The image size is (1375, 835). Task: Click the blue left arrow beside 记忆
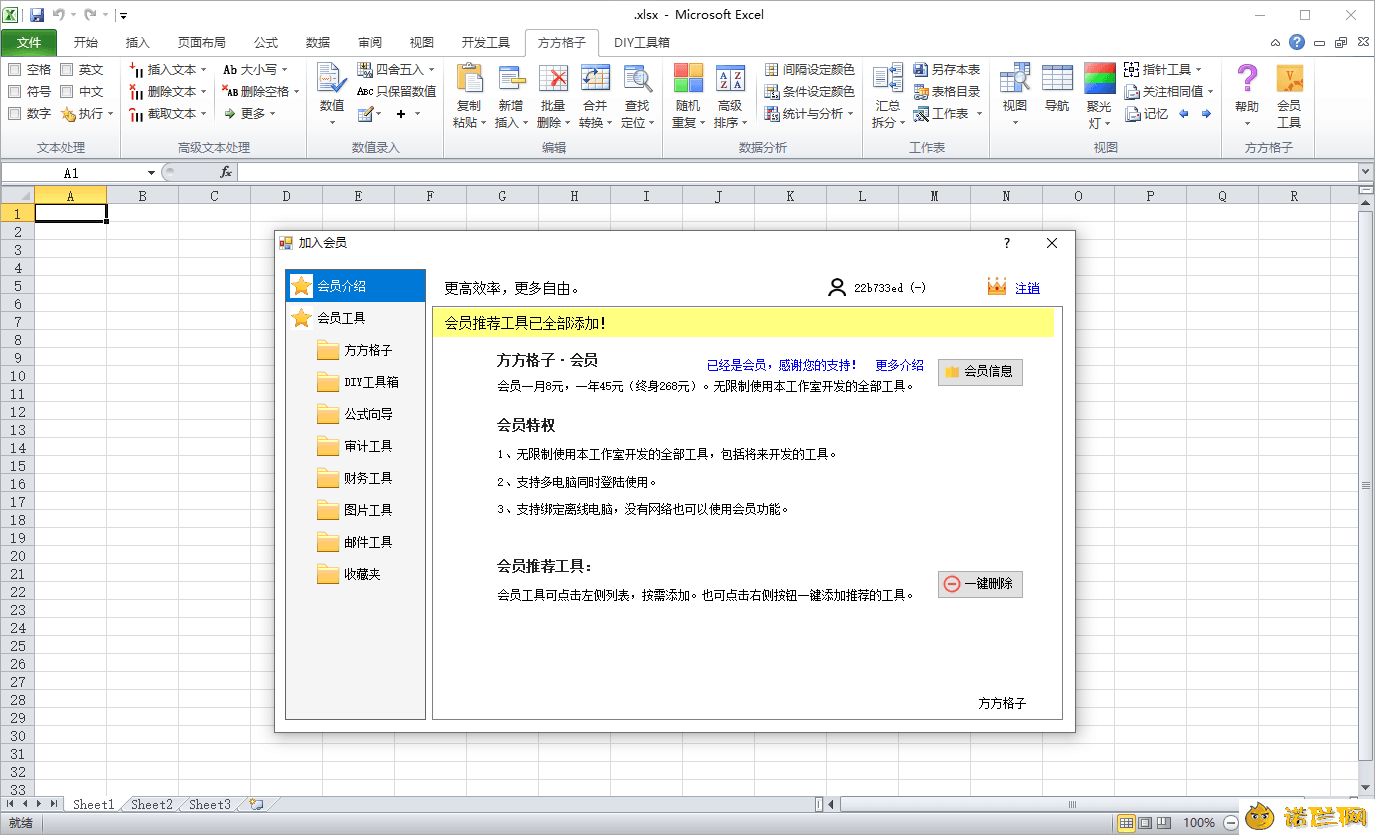coord(1184,113)
